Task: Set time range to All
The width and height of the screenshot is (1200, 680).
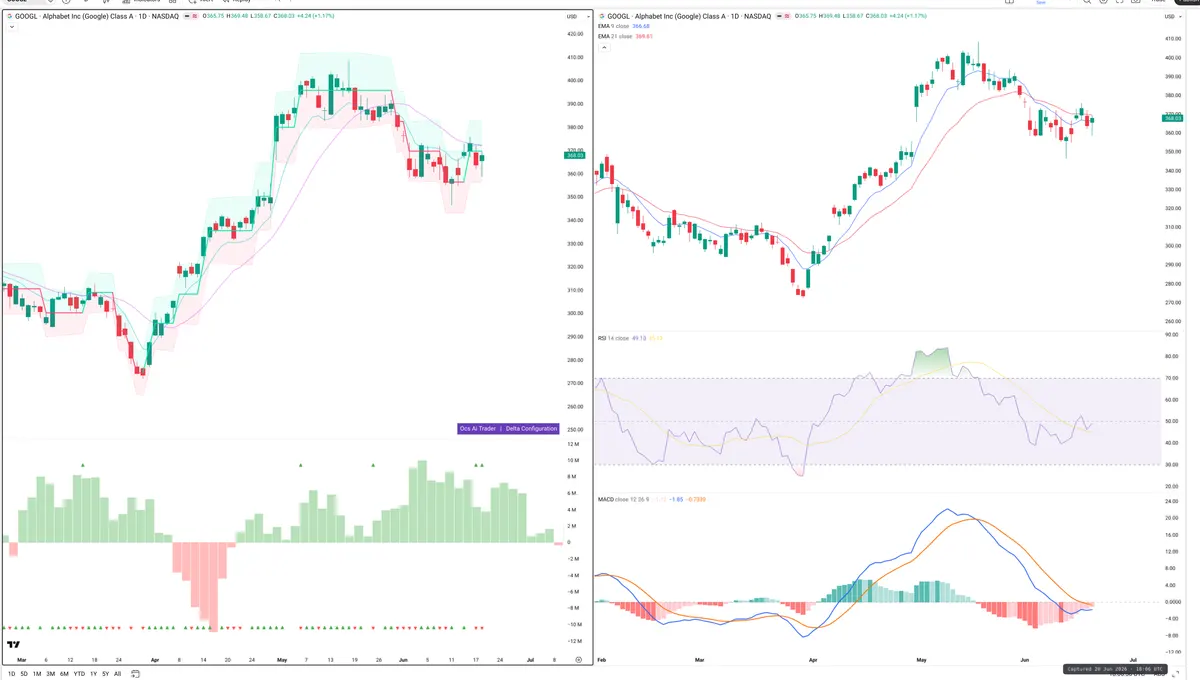Action: click(117, 674)
